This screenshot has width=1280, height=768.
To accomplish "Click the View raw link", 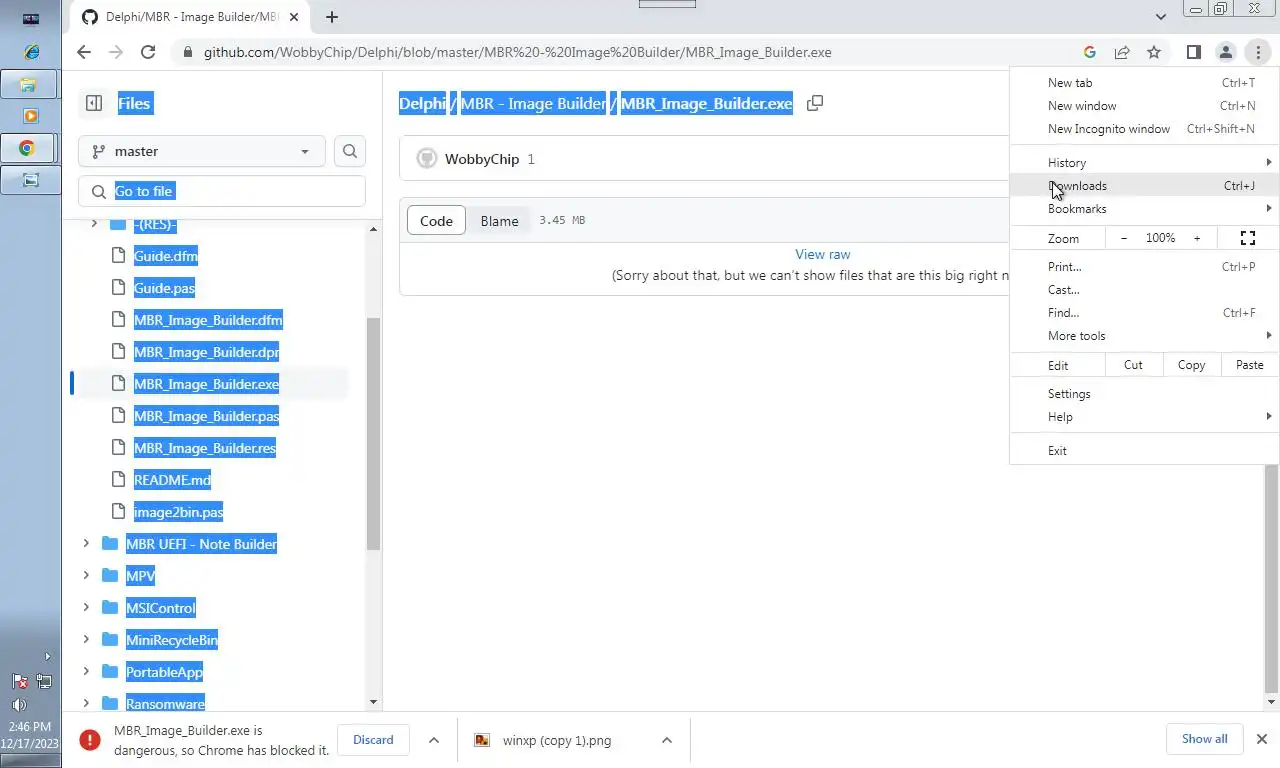I will [822, 255].
